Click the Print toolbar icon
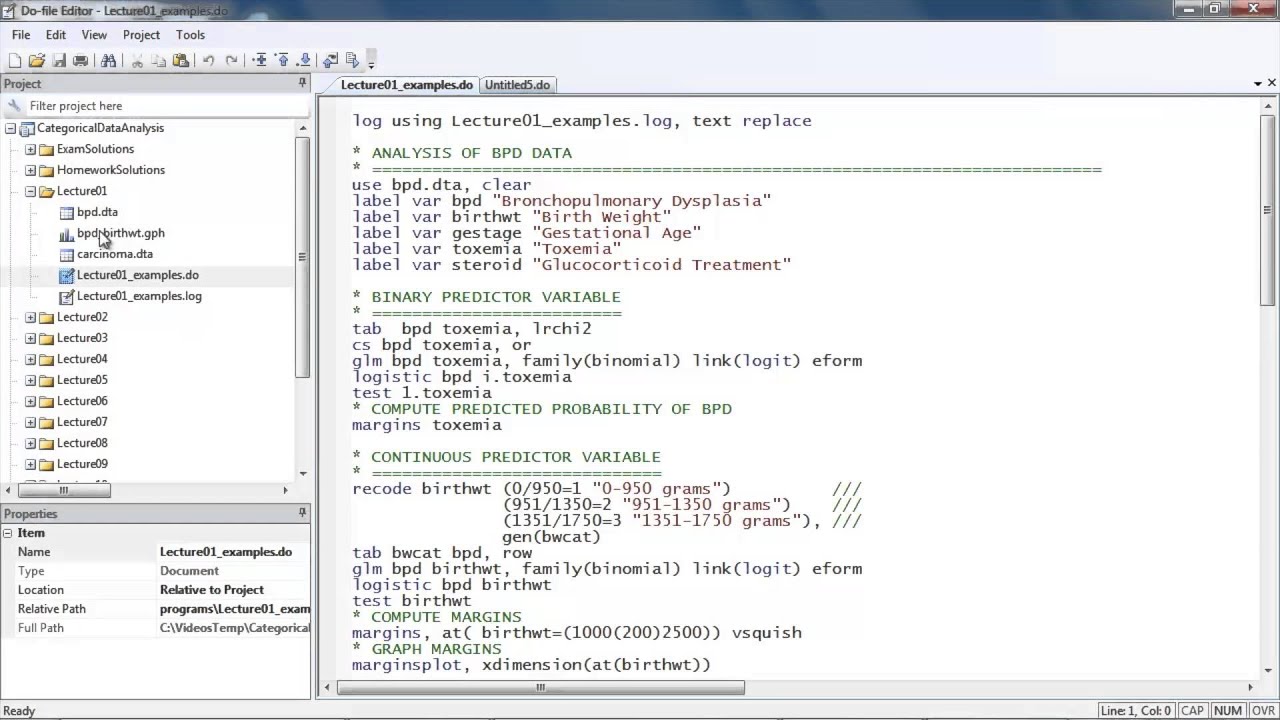1280x720 pixels. (81, 61)
